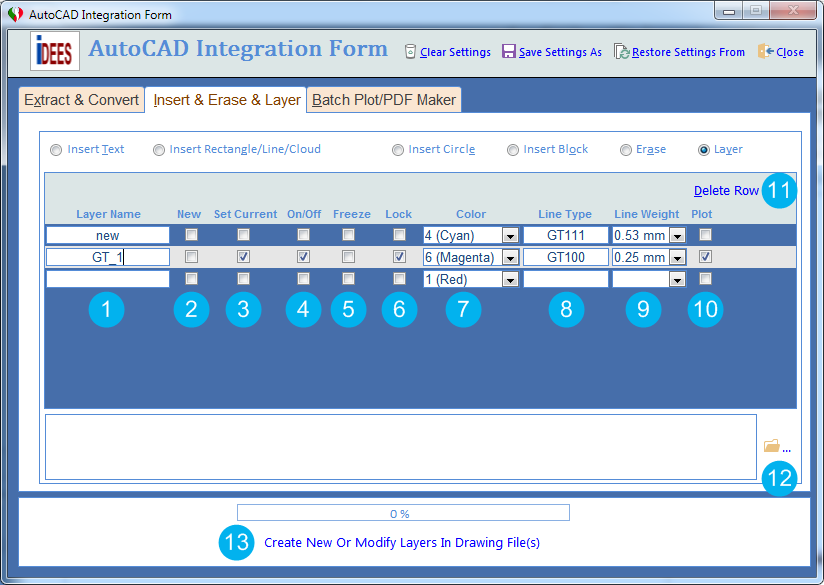The width and height of the screenshot is (824, 585).
Task: Close the window using the title bar X
Action: 793,11
